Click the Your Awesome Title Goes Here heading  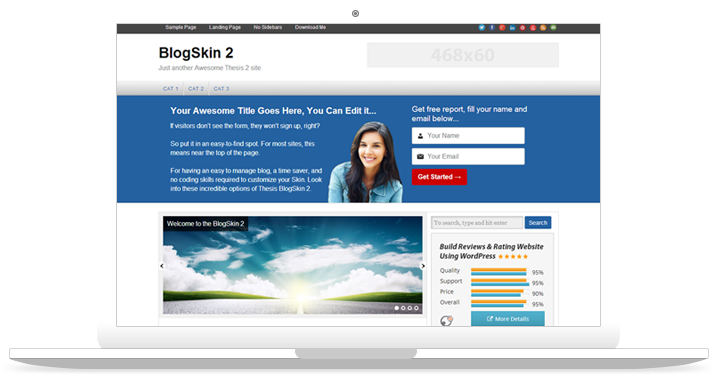(273, 111)
